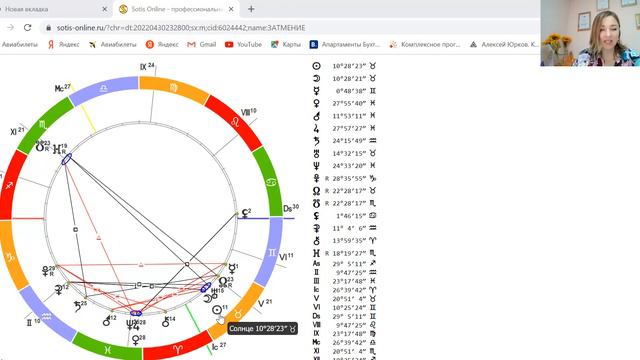Select Pluto glyph marked 29 in chart
This screenshot has height=360, width=640.
[x=45, y=271]
